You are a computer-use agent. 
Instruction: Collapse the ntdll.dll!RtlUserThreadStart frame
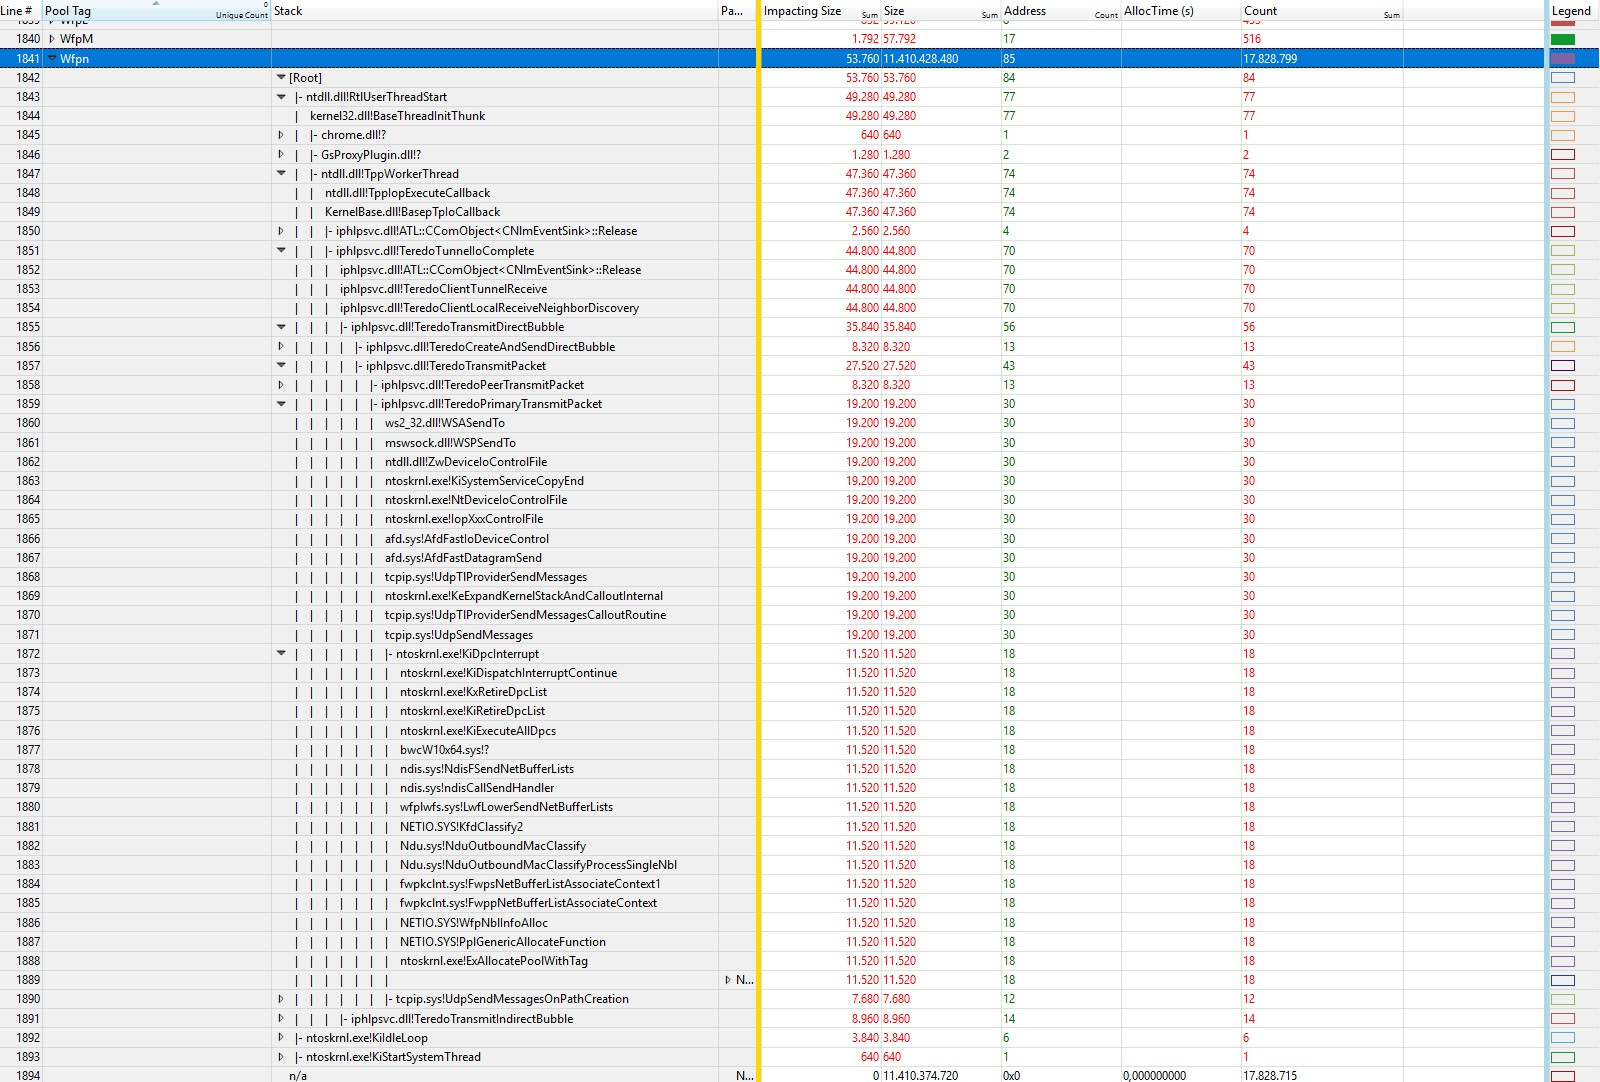tap(282, 97)
